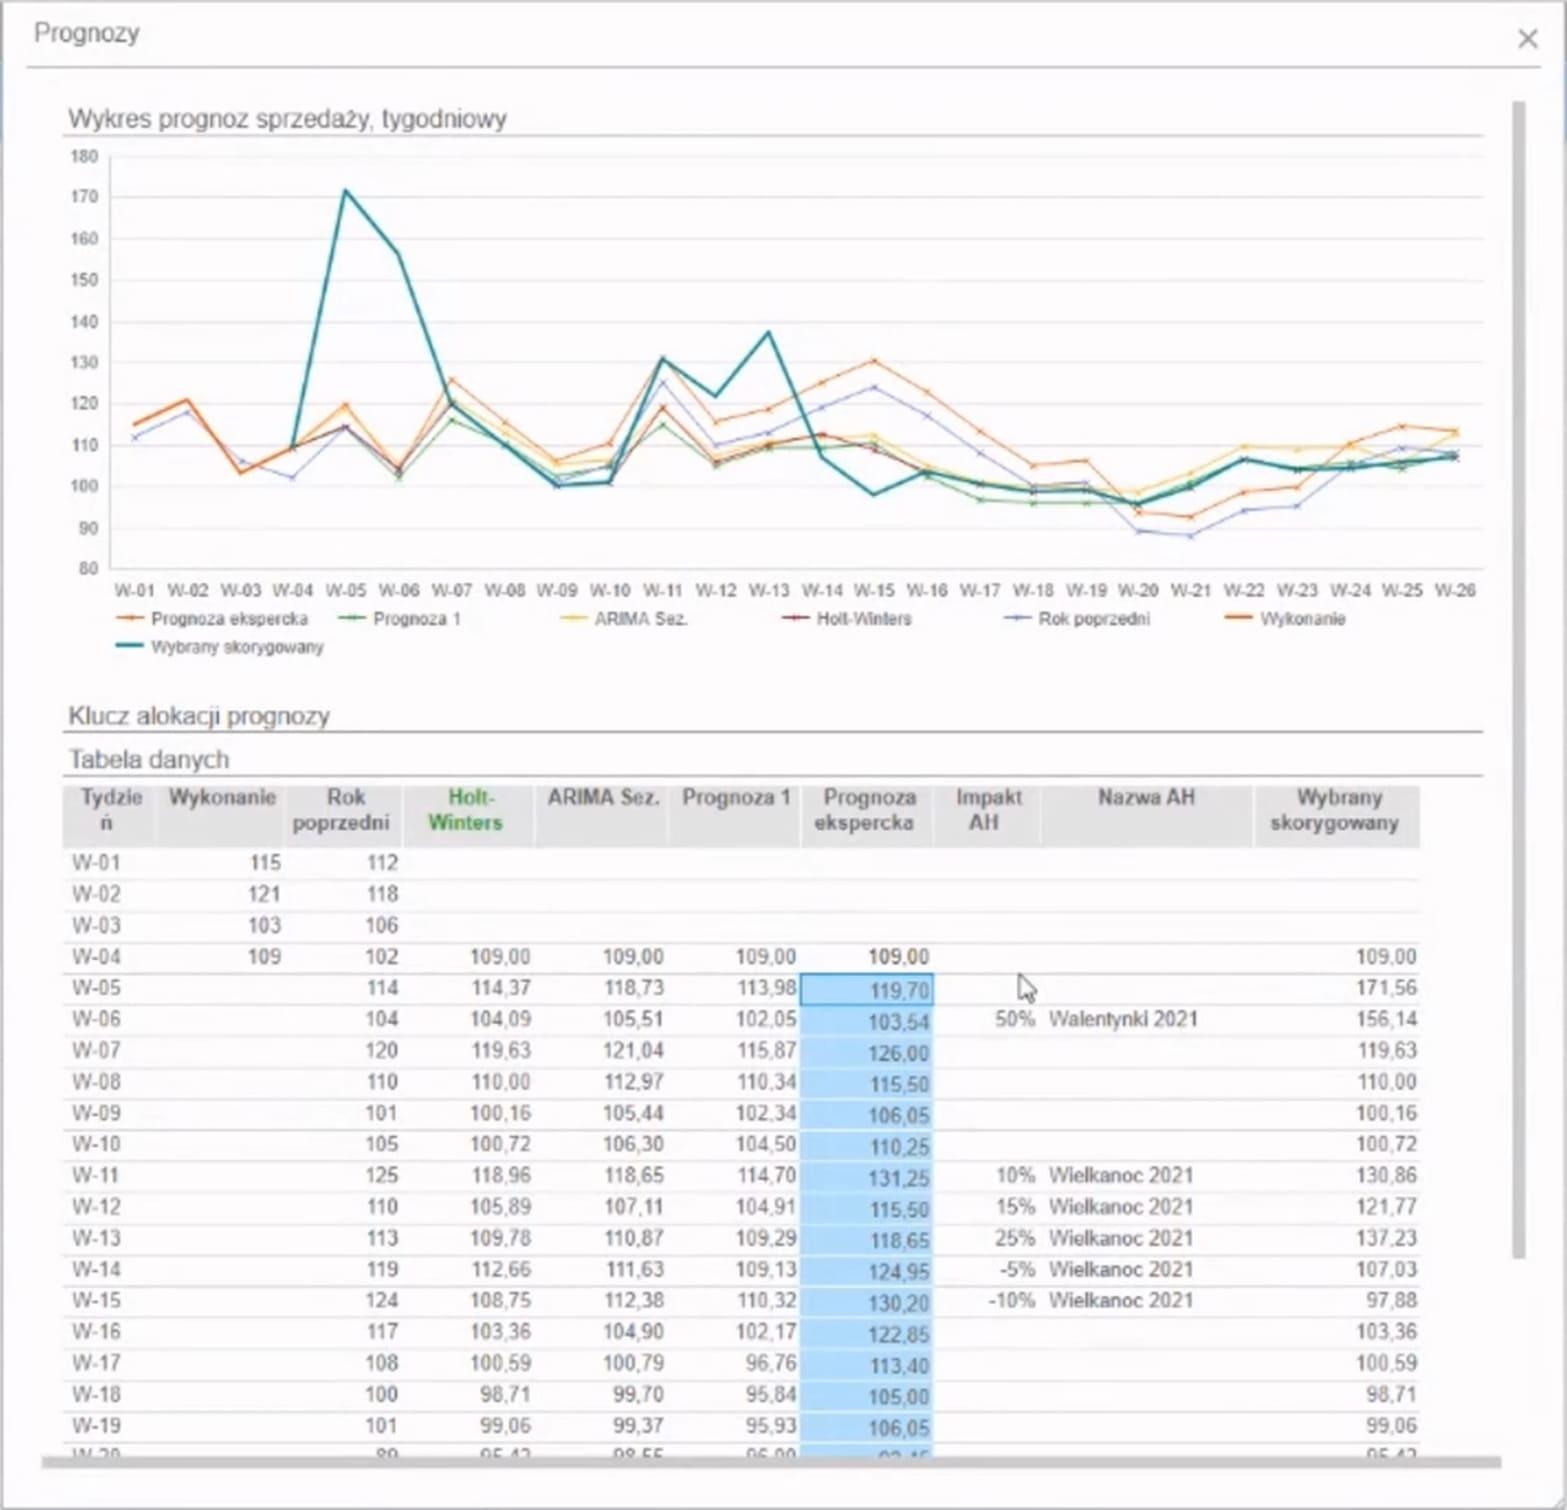This screenshot has height=1510, width=1567.
Task: Select the Holt-Winters column header
Action: 466,810
